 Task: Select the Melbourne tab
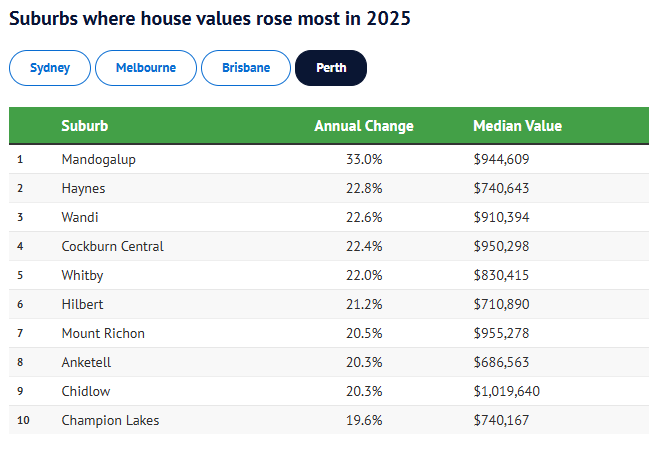click(146, 68)
